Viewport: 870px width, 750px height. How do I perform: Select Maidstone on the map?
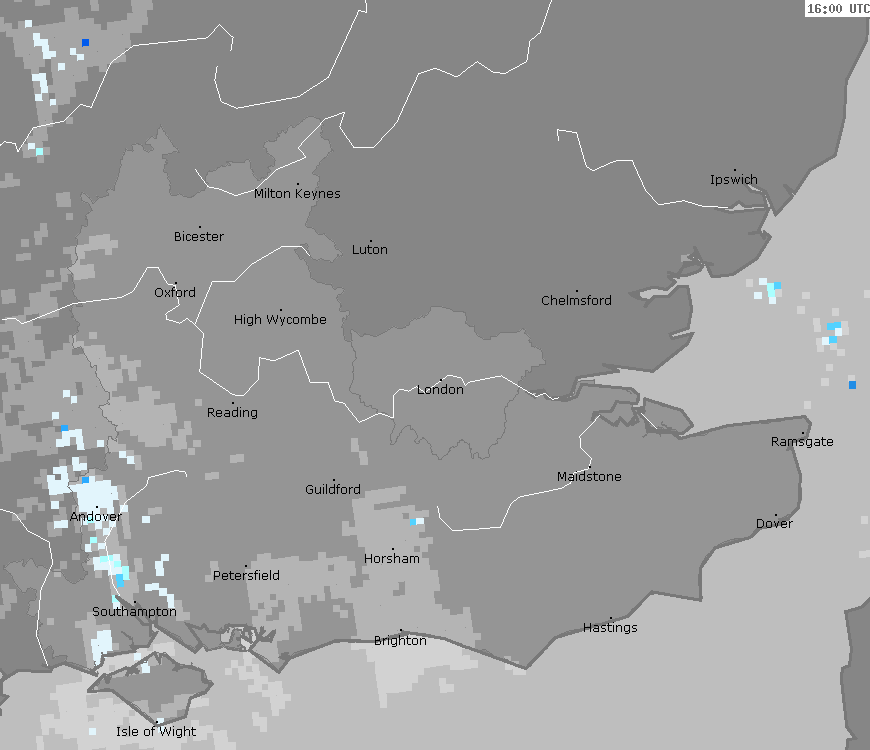(589, 476)
